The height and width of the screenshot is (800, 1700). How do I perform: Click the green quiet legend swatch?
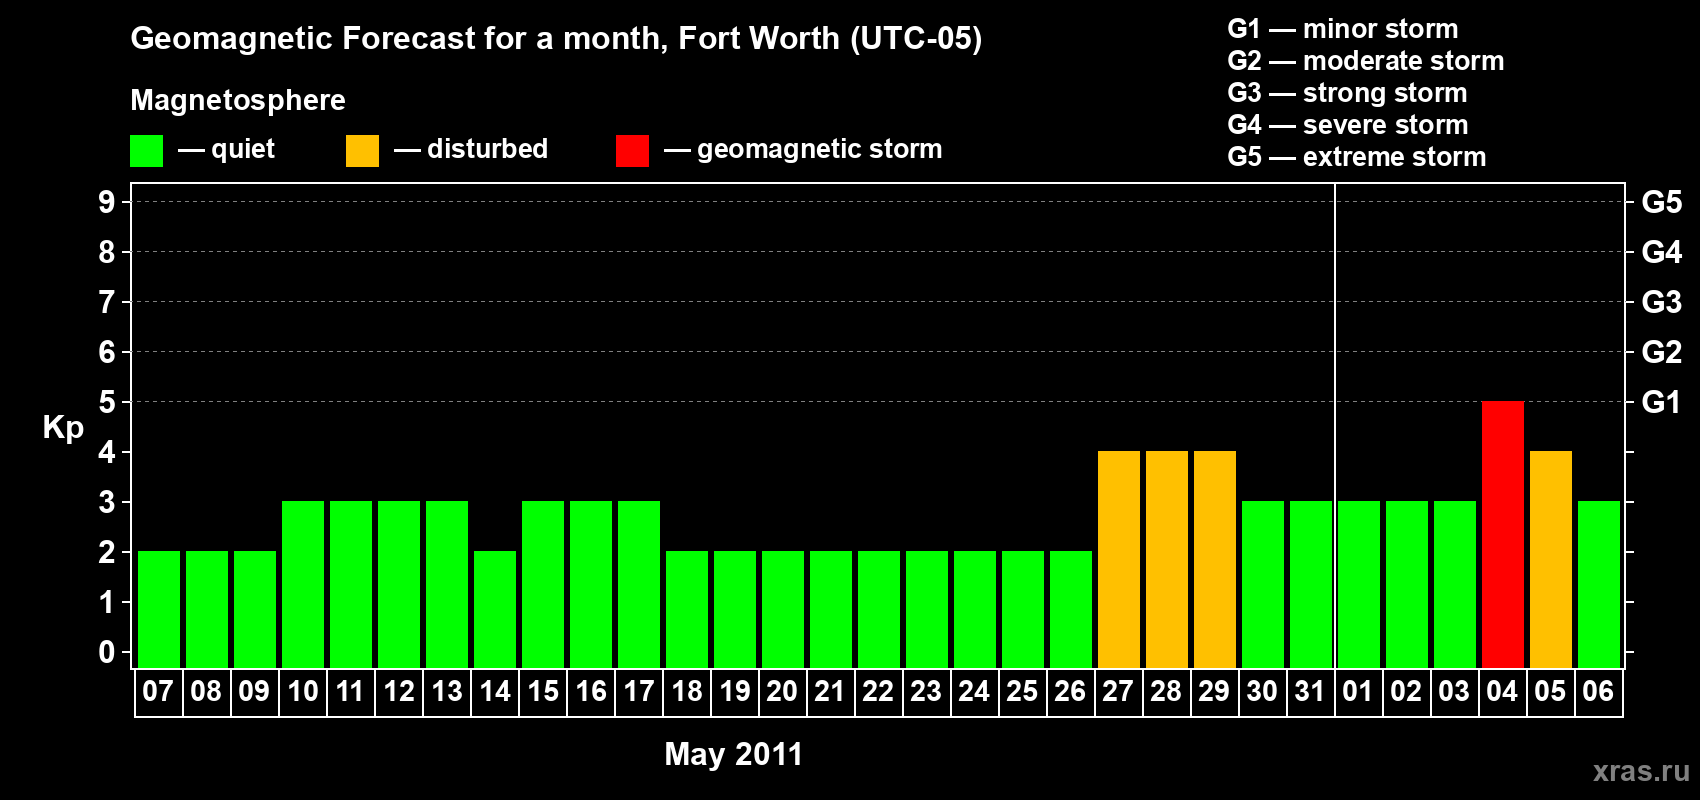(146, 151)
